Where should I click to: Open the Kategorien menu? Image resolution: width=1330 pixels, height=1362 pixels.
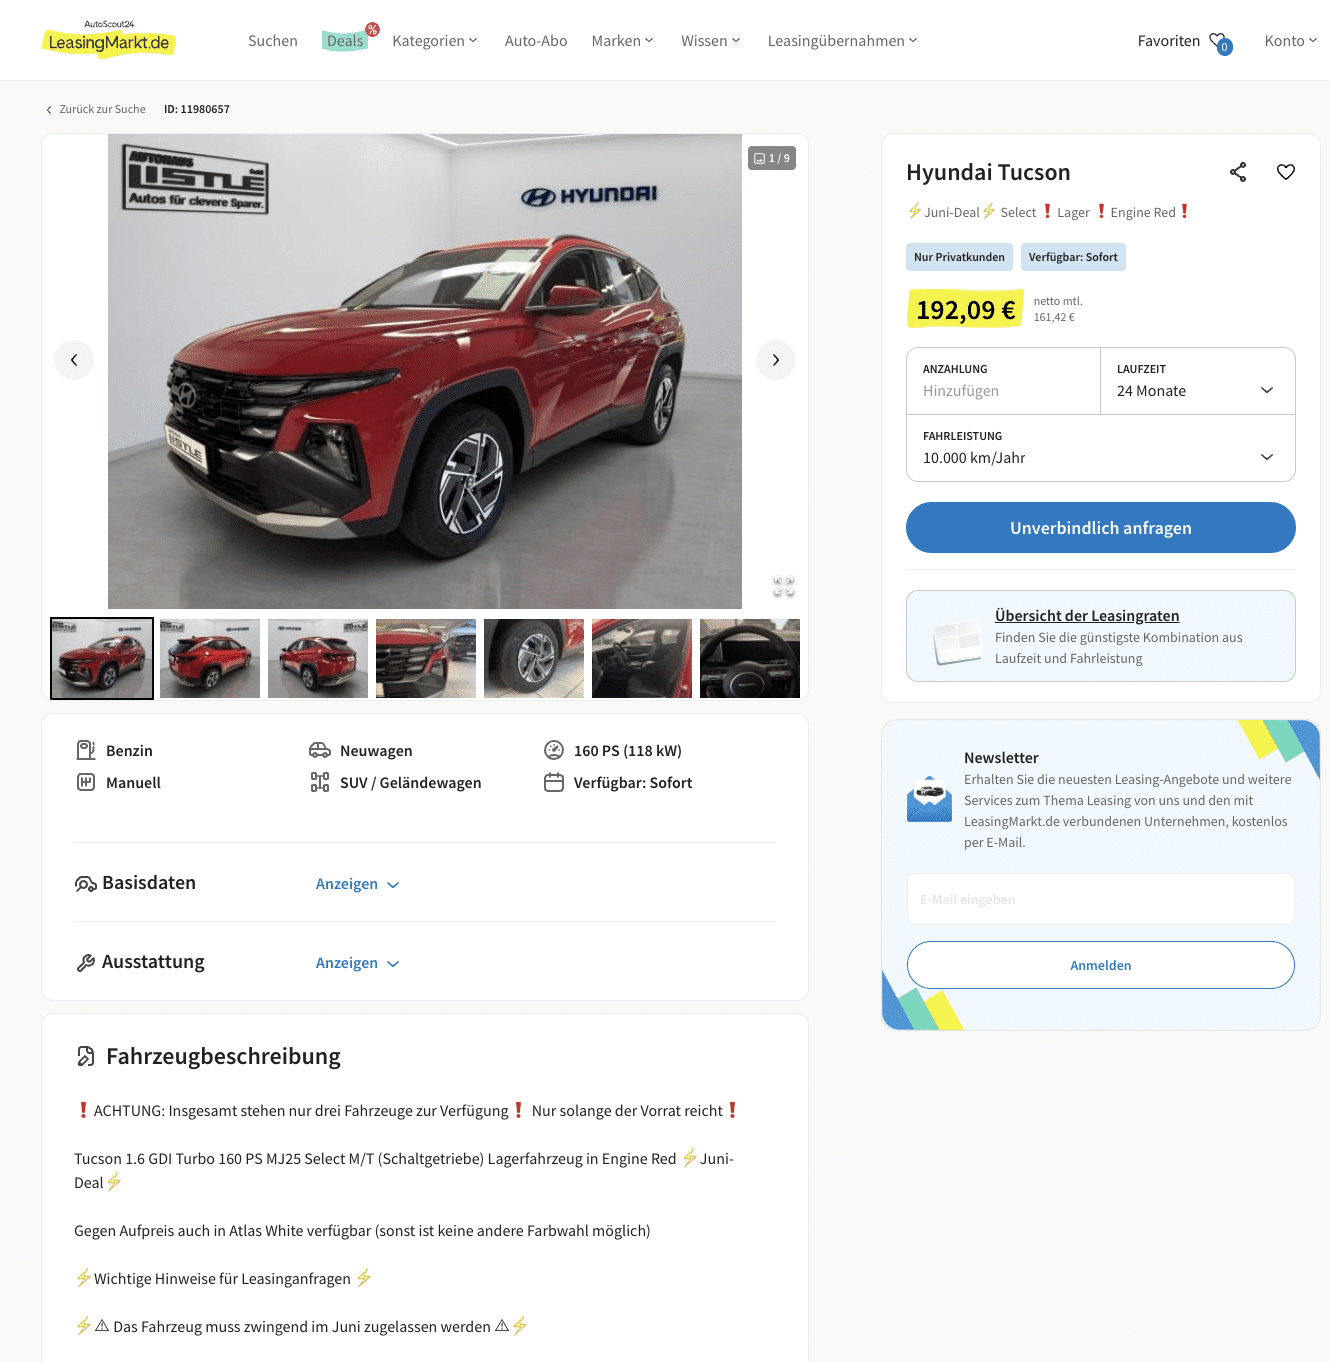point(435,41)
